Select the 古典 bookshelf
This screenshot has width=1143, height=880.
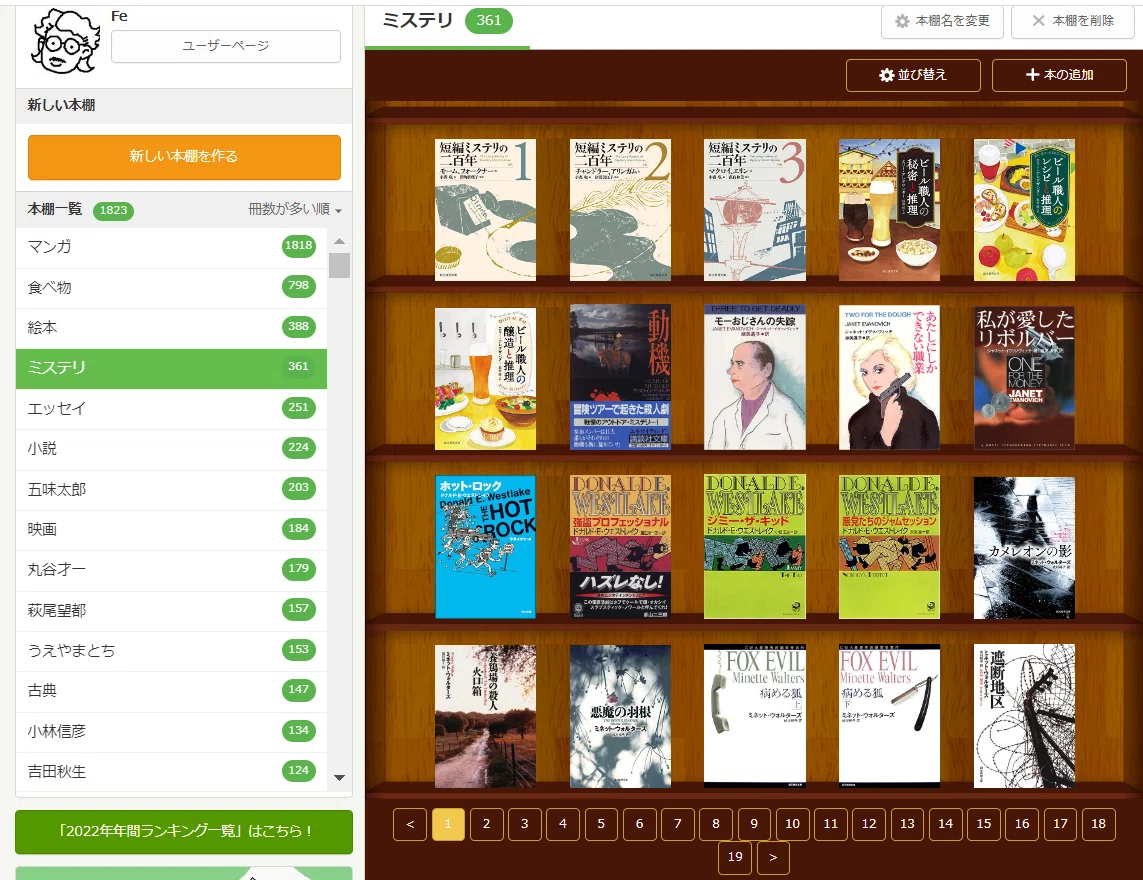(x=171, y=690)
